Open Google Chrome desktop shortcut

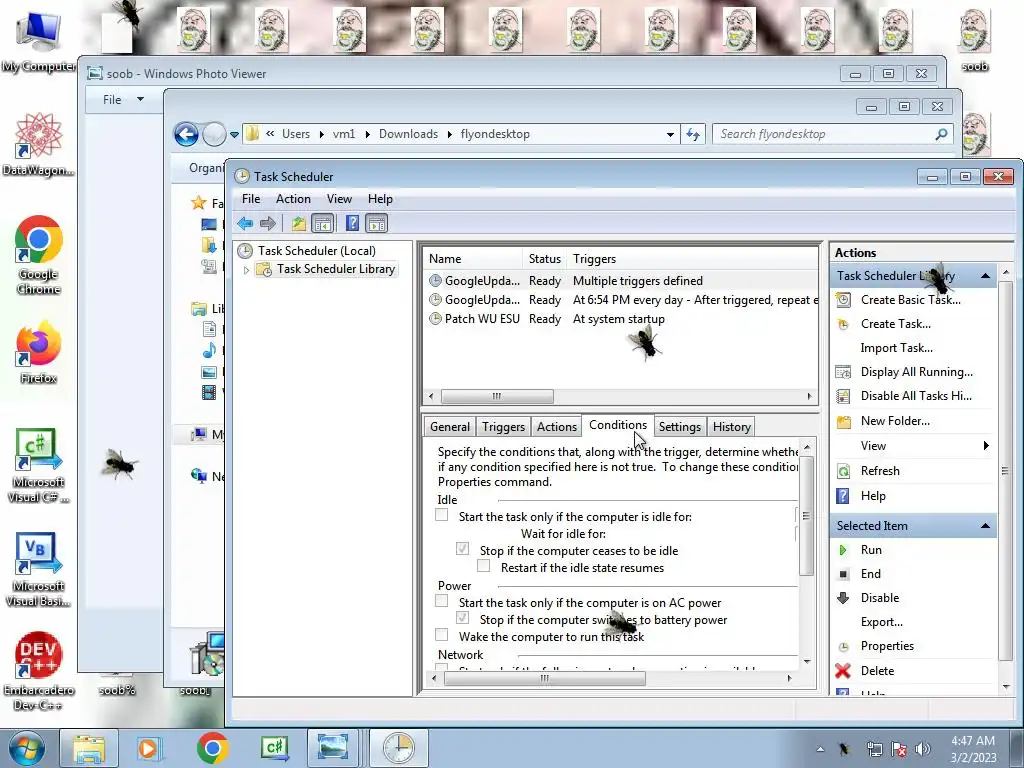coord(39,255)
